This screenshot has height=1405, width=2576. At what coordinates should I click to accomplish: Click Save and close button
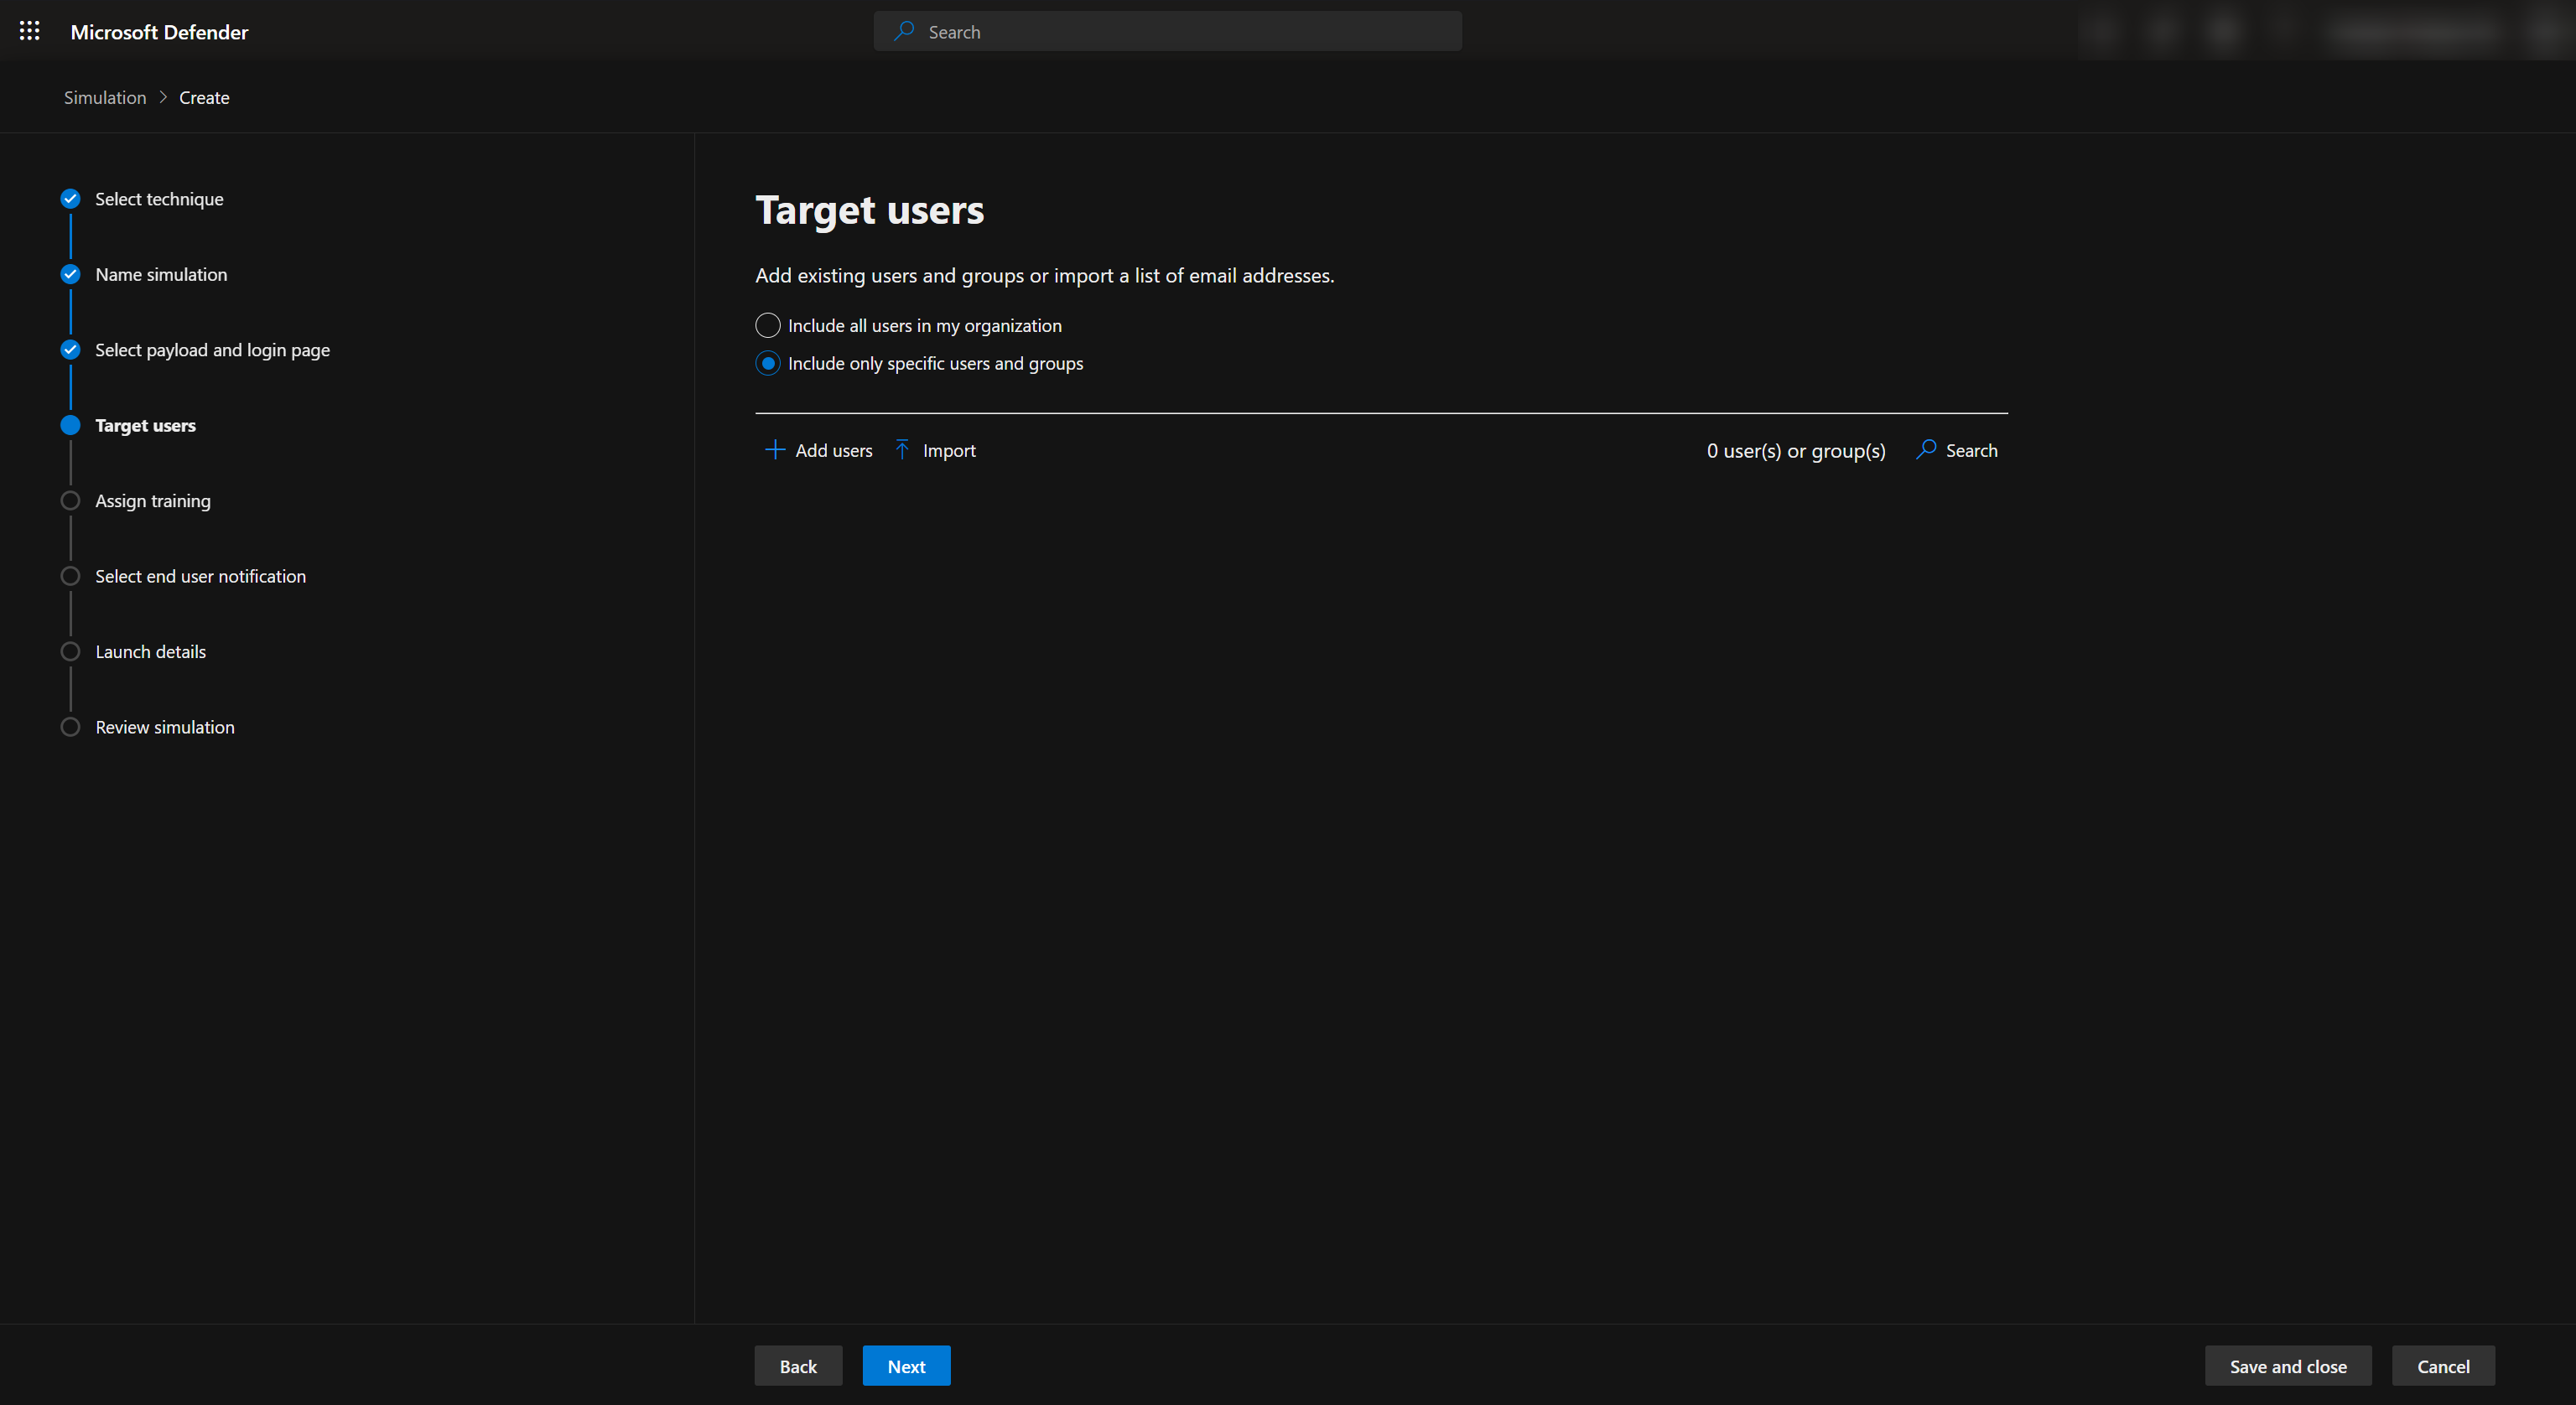click(2287, 1366)
